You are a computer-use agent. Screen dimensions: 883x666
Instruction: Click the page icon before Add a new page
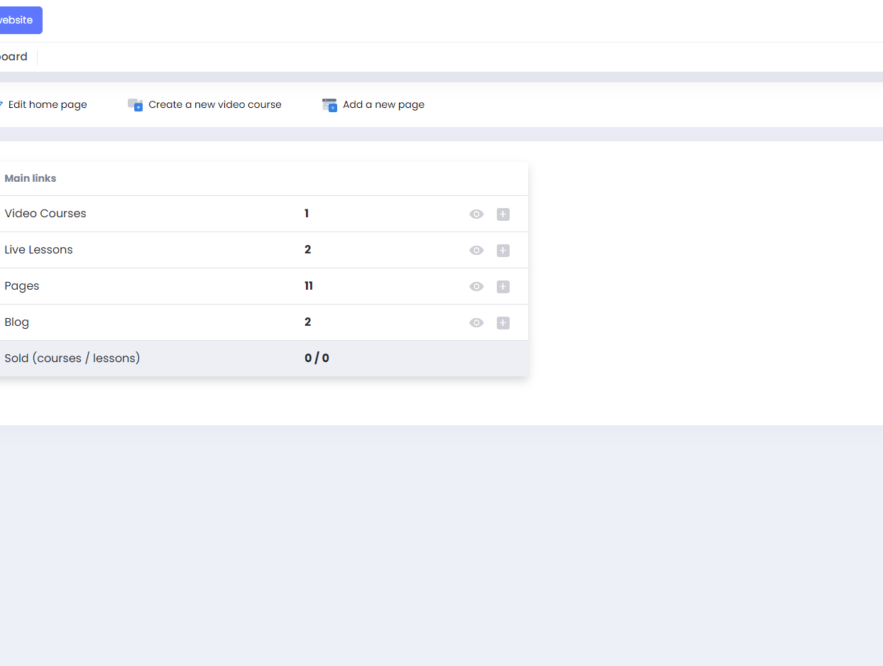click(x=329, y=104)
